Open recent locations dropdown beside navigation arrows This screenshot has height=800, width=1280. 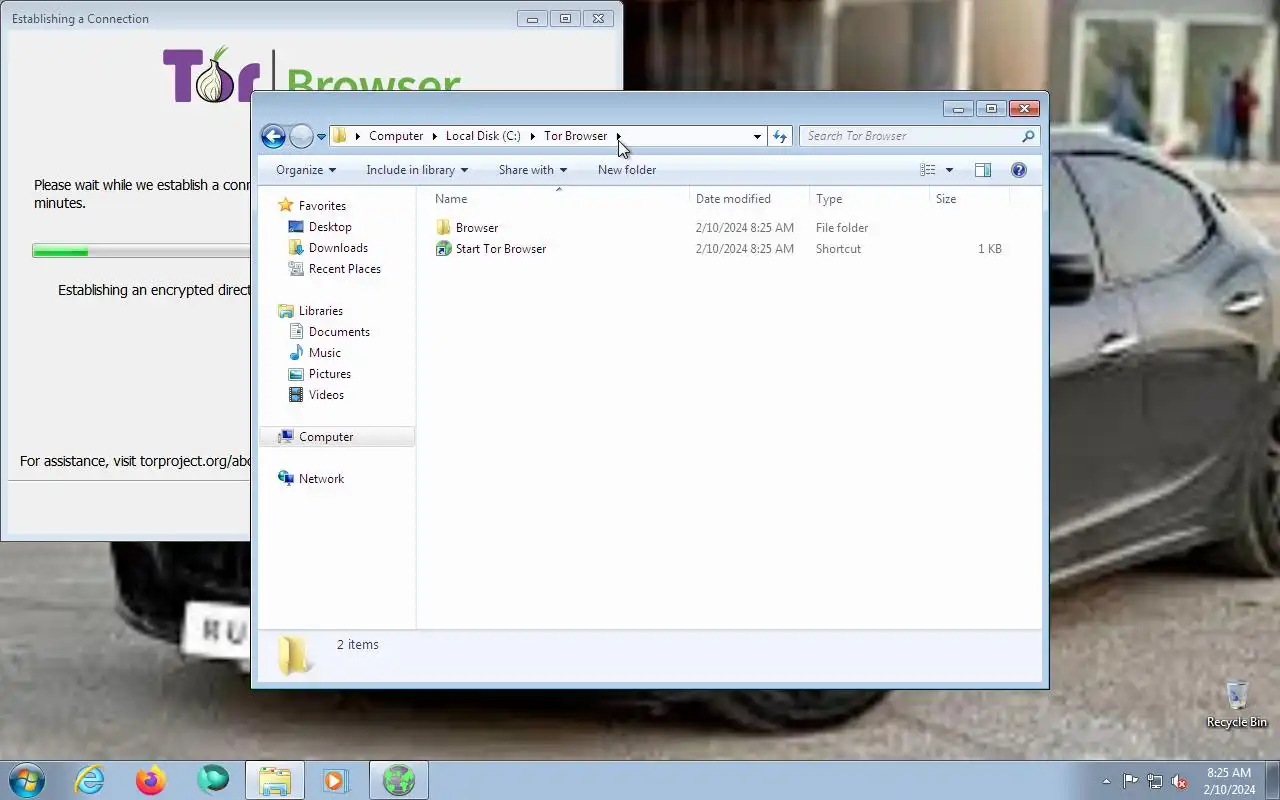click(322, 136)
